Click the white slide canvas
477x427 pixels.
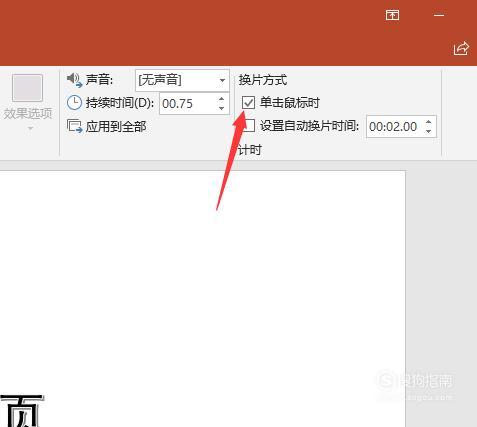[203, 299]
